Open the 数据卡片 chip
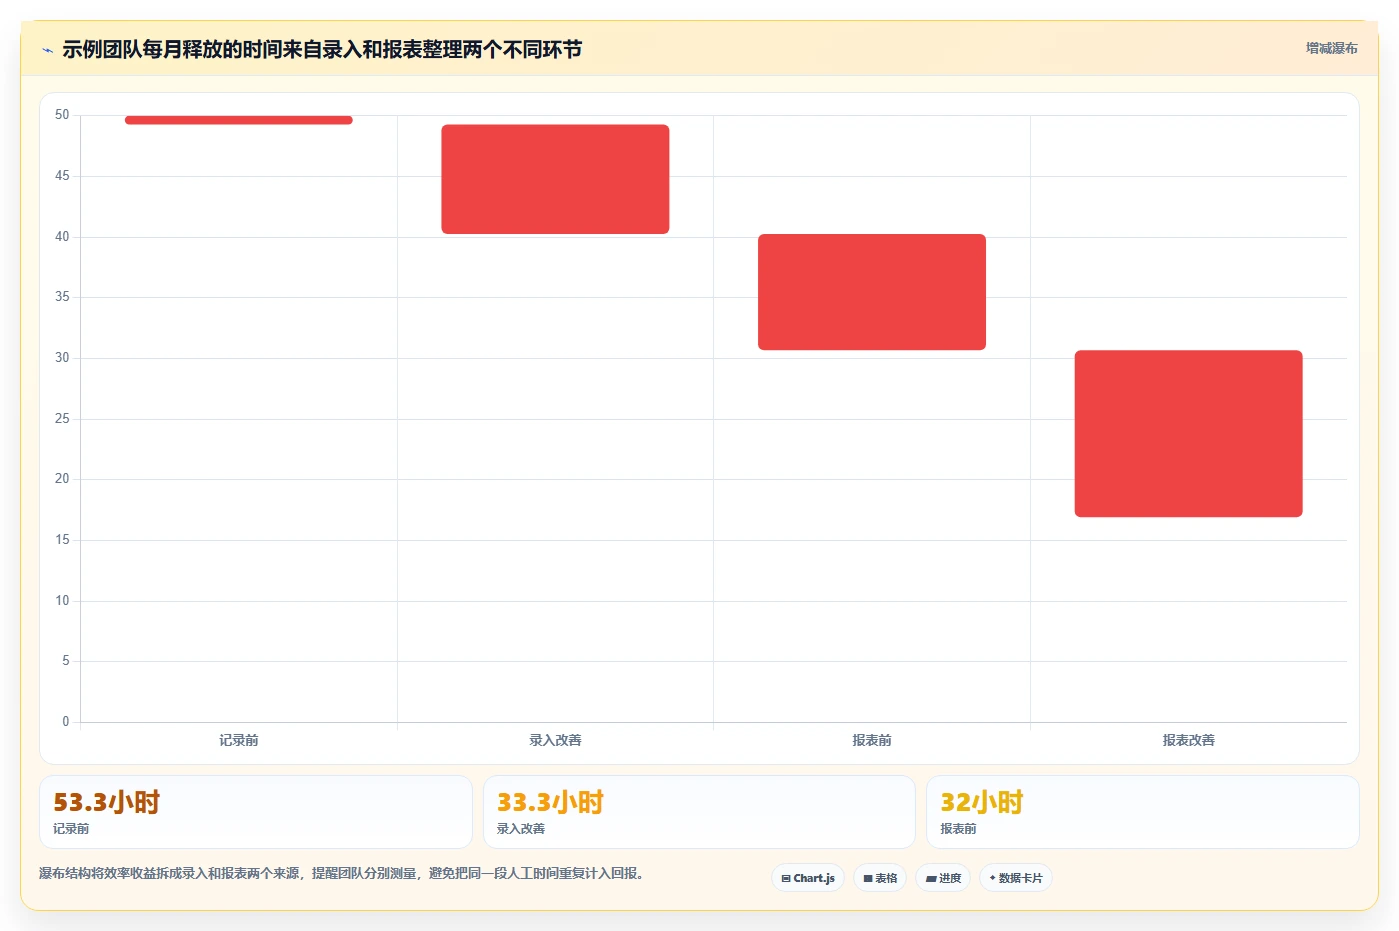 1016,878
